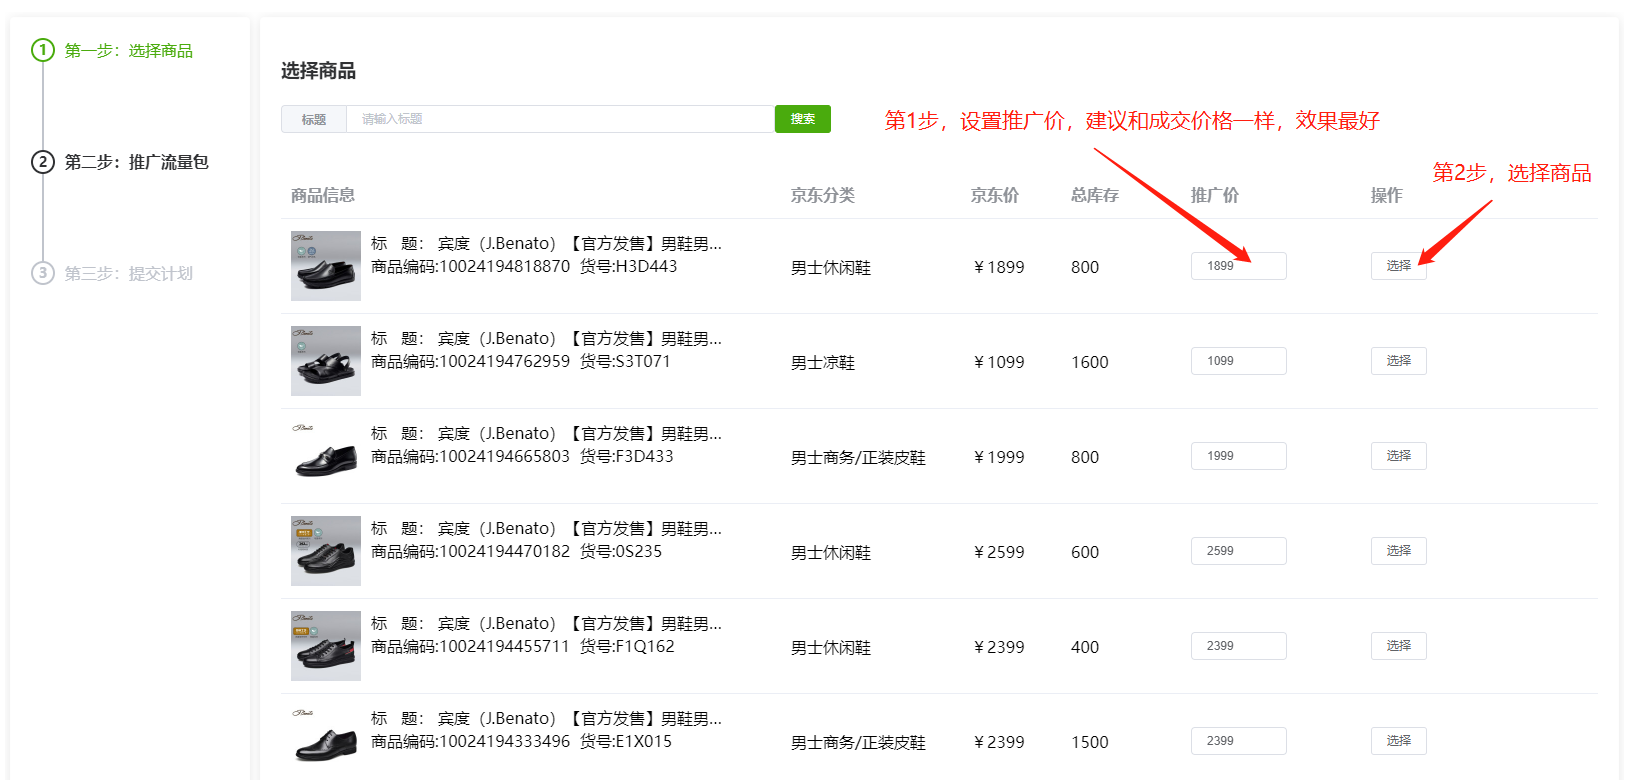1625x780 pixels.
Task: Go to 第二步：推广流量包 step
Action: click(x=136, y=162)
